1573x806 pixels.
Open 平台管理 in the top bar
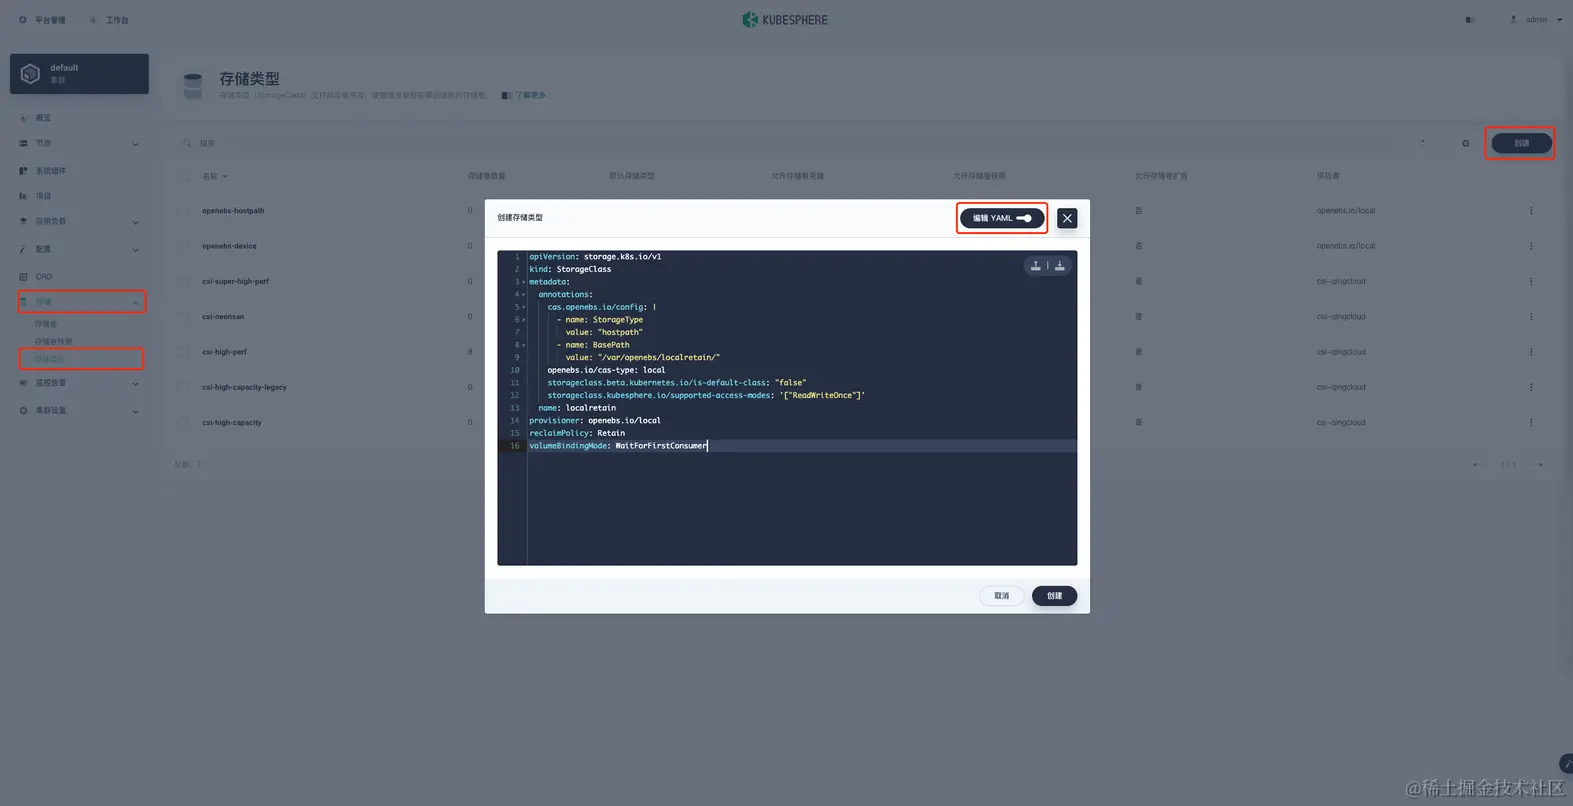click(42, 20)
